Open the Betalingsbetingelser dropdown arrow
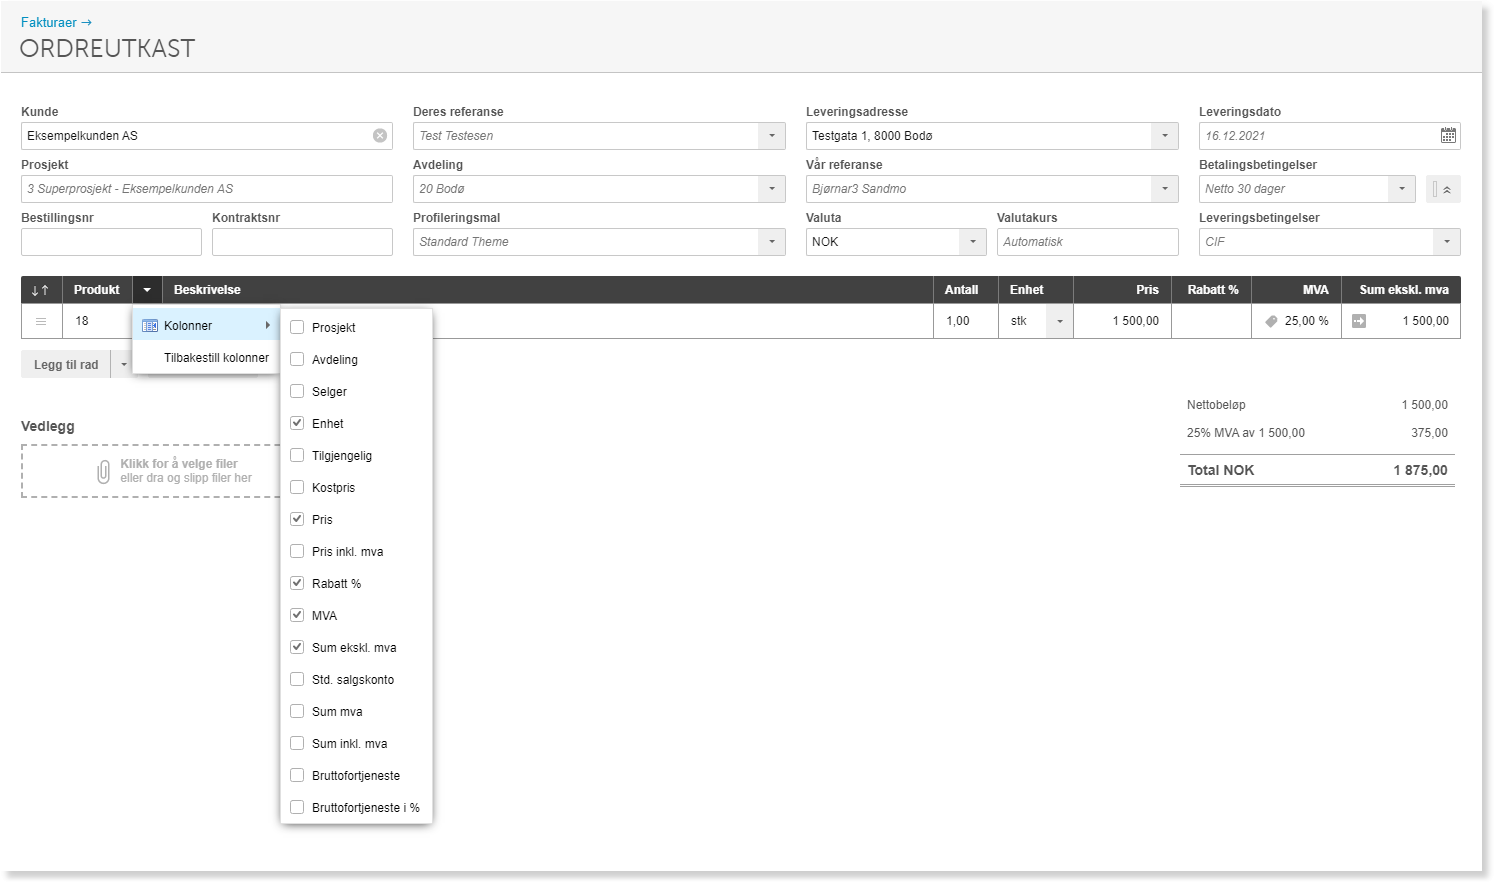The image size is (1495, 884). [1402, 189]
